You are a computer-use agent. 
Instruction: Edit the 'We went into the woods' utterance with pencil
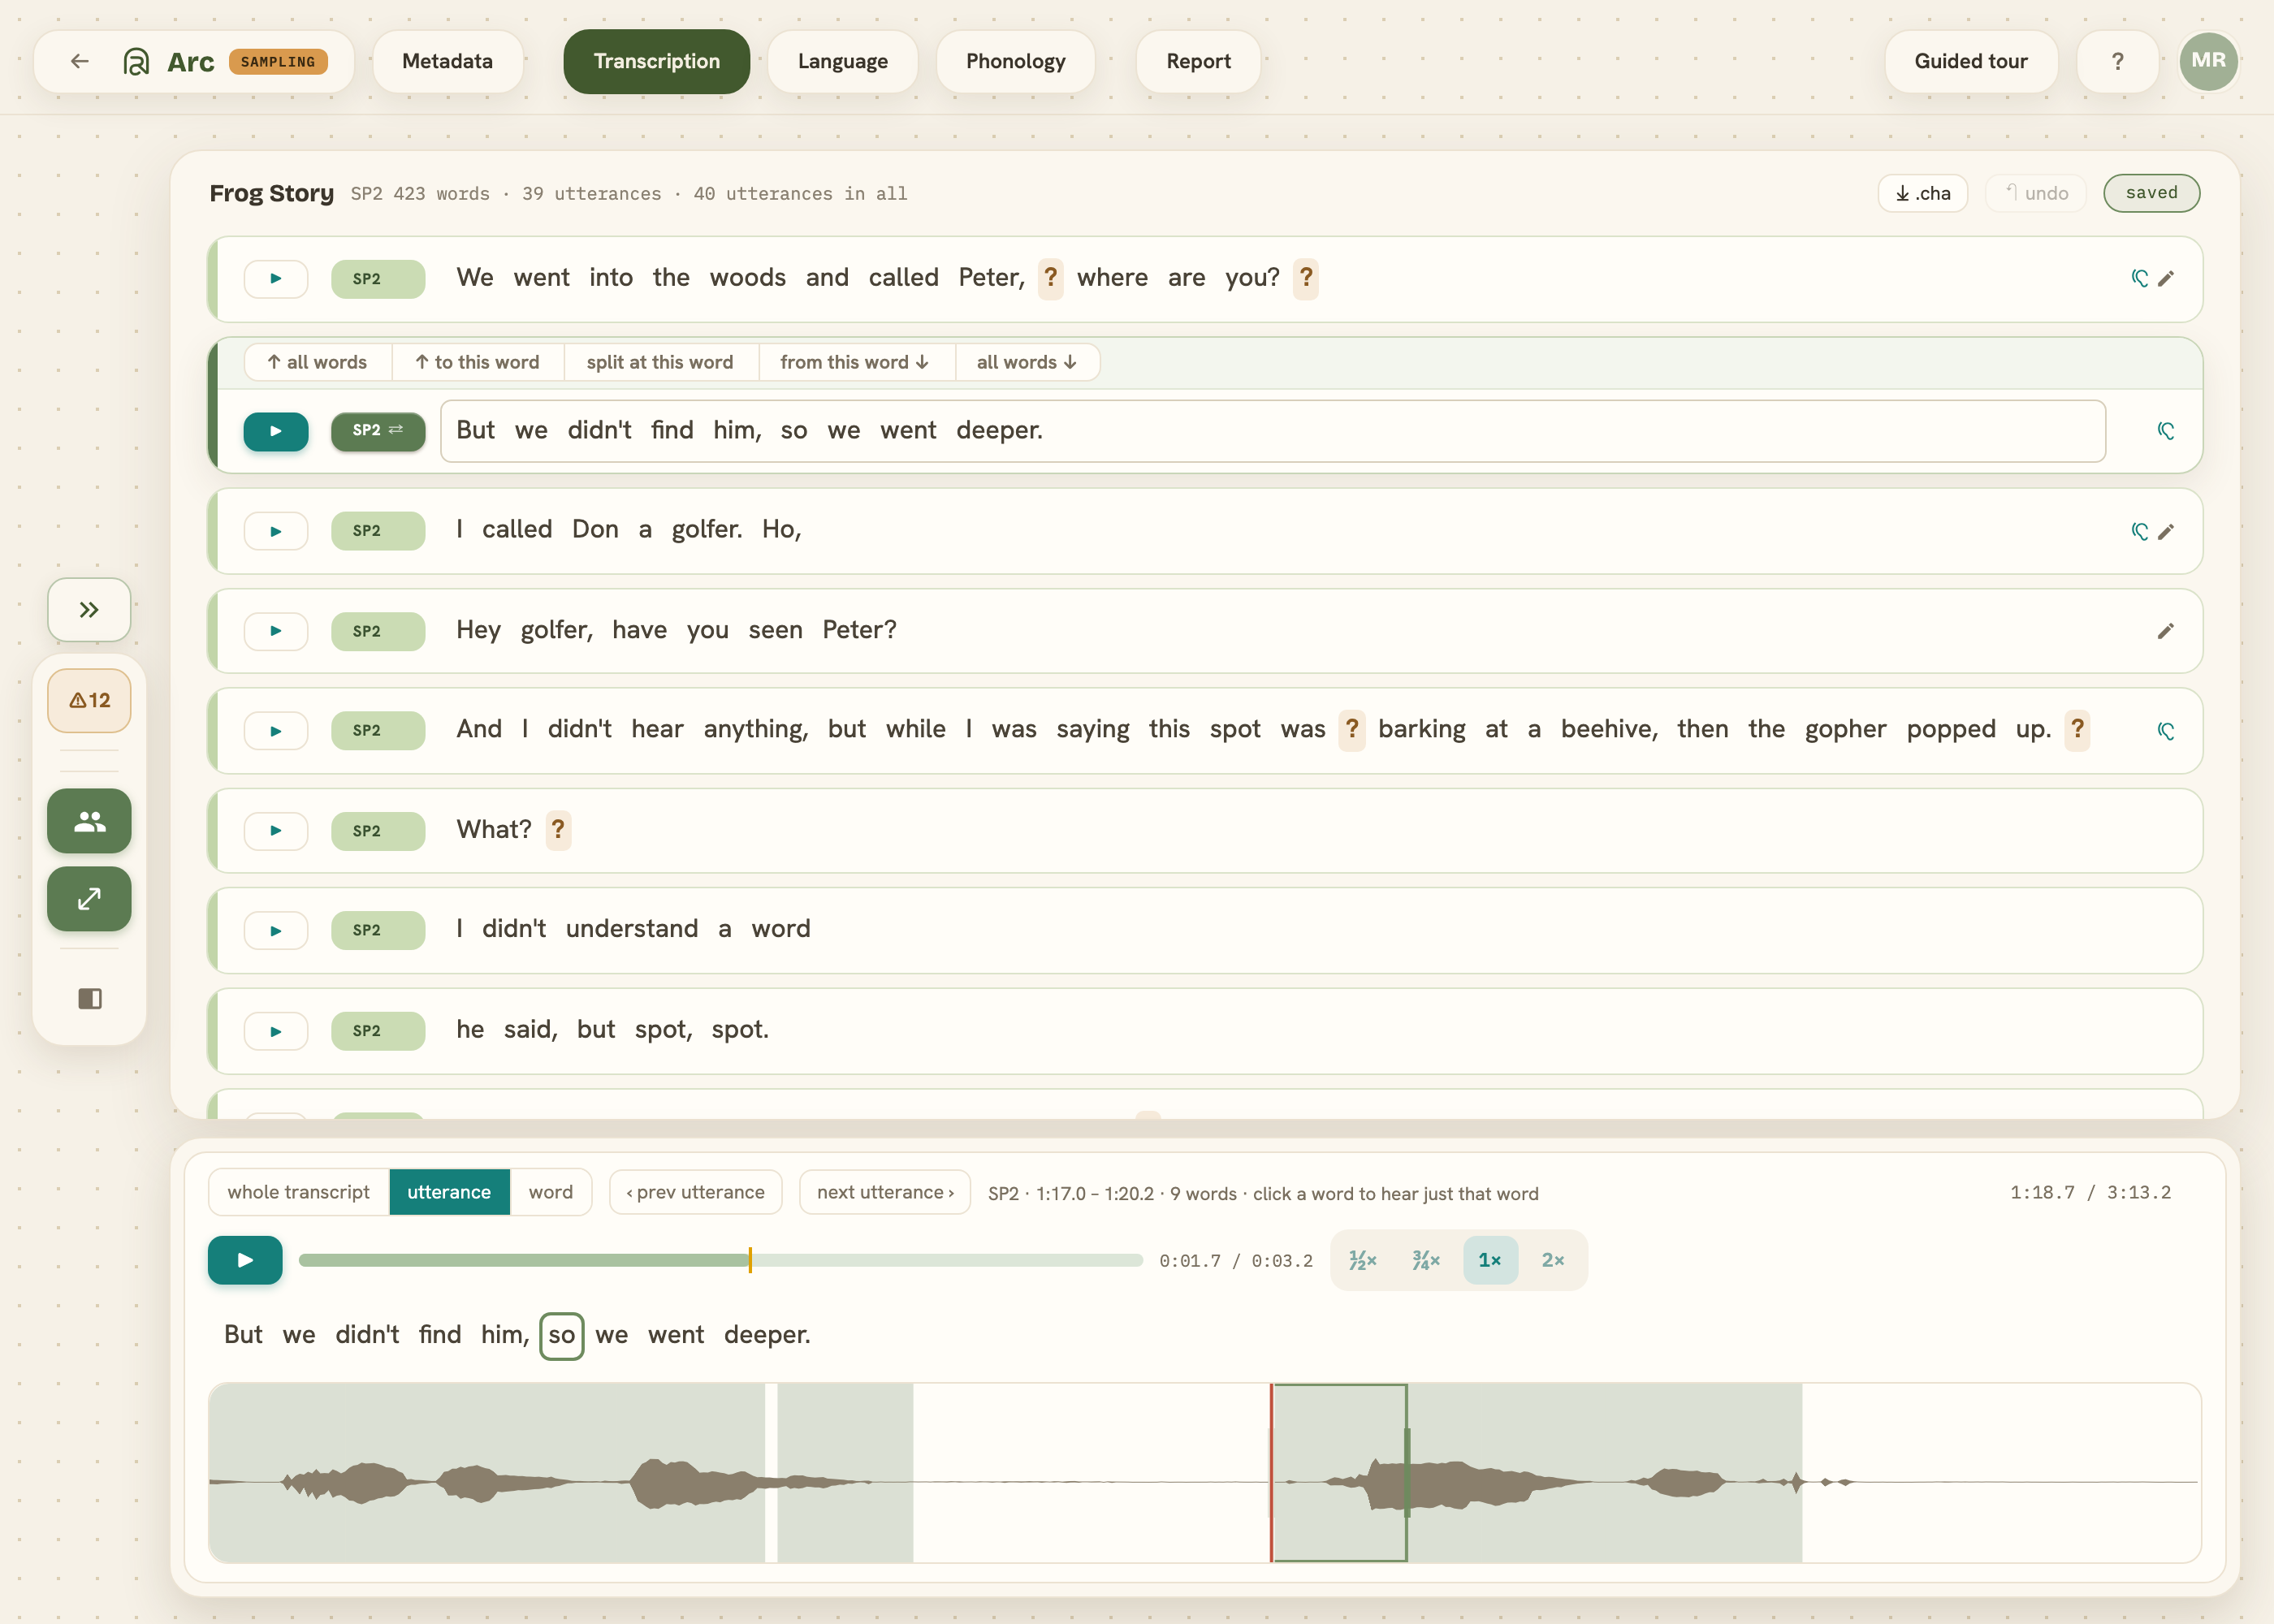point(2165,278)
